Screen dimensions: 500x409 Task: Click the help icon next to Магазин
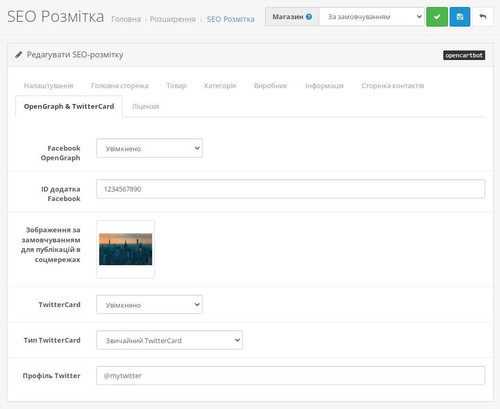(x=309, y=17)
